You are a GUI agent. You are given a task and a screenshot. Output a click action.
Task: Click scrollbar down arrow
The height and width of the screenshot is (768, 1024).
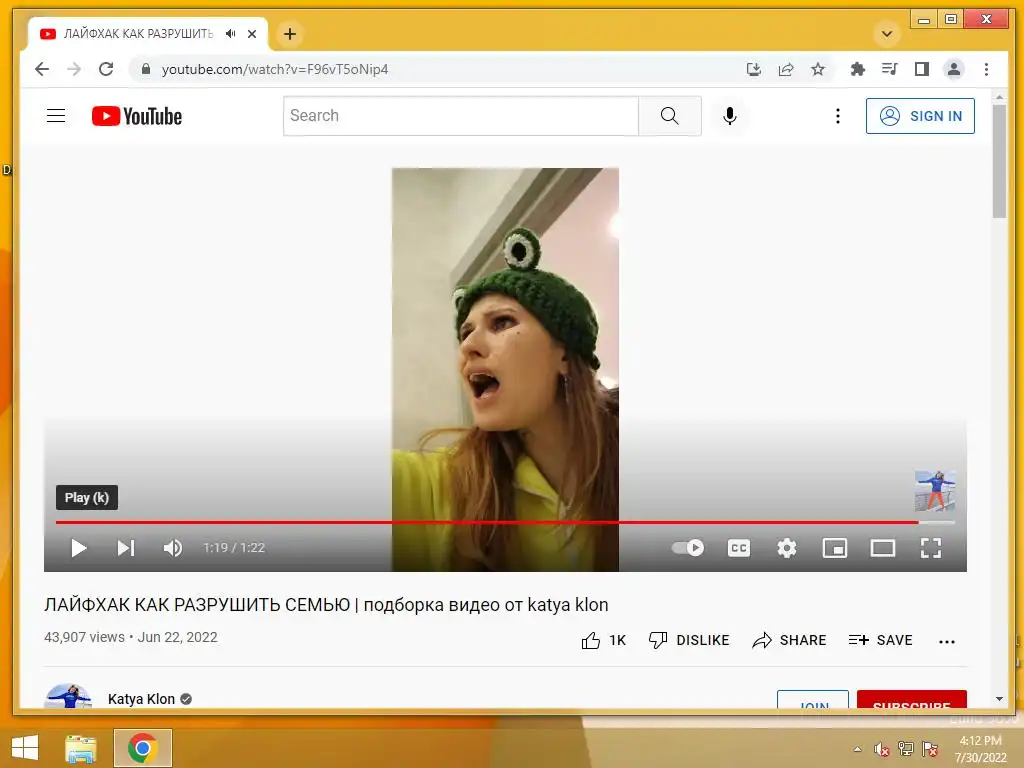(999, 699)
